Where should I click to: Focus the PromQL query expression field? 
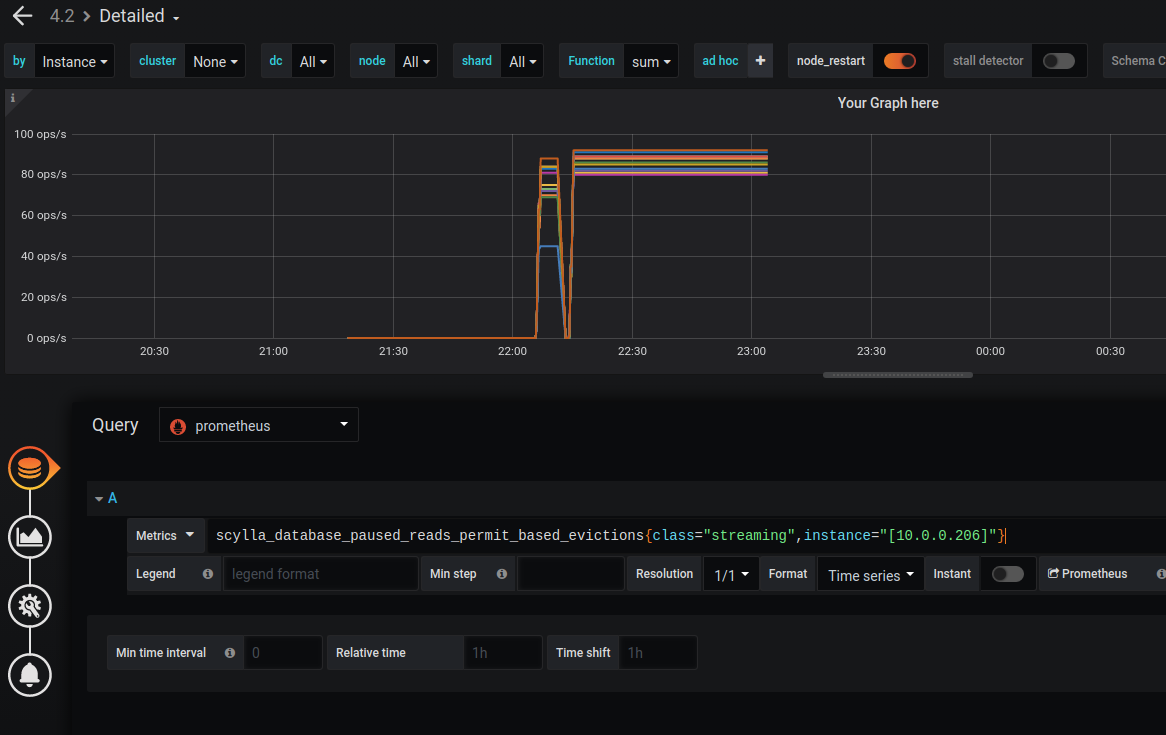pyautogui.click(x=686, y=536)
